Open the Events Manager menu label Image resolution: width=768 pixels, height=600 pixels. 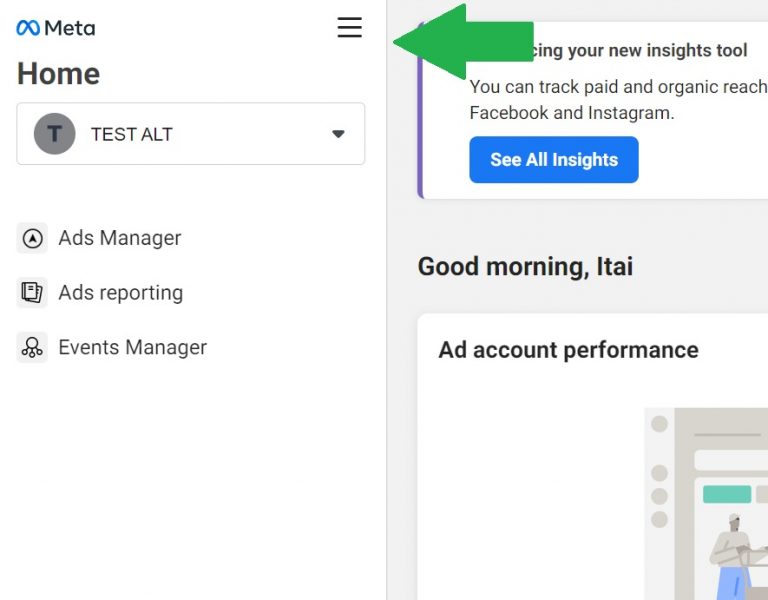133,348
